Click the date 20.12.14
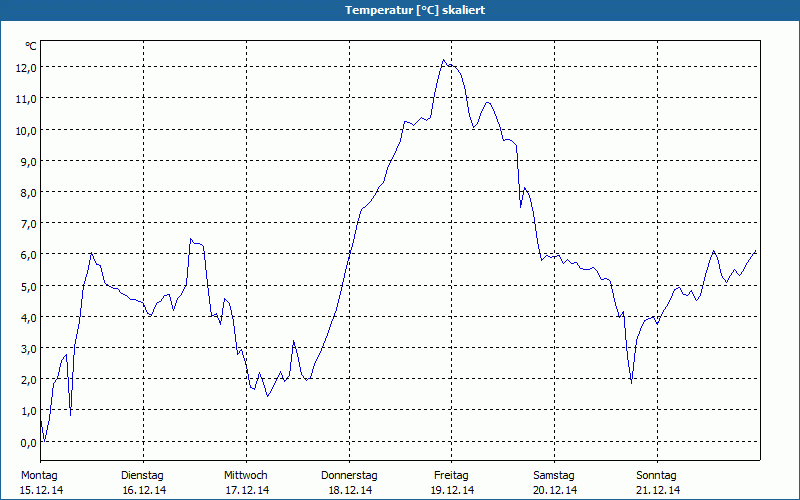 point(556,490)
